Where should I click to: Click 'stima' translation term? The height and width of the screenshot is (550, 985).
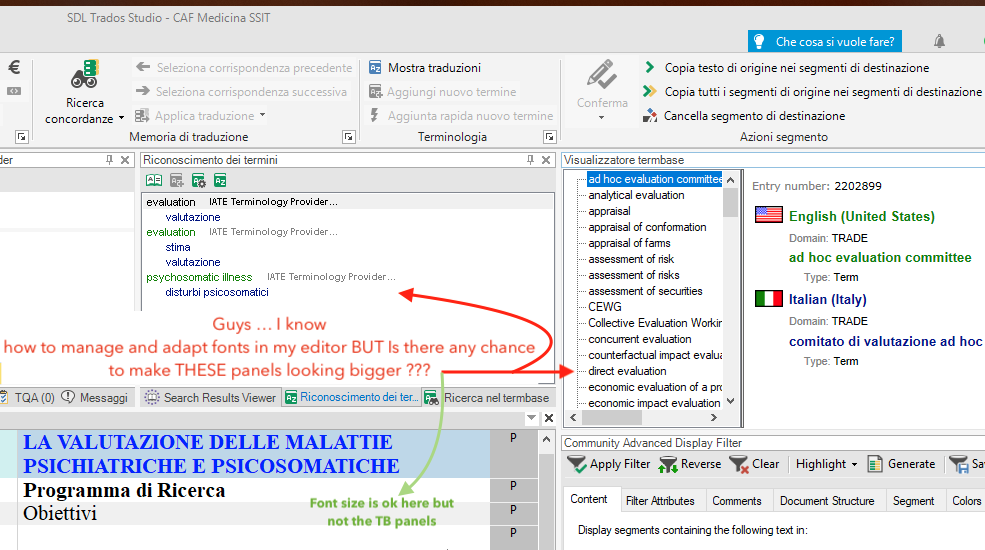pyautogui.click(x=178, y=247)
